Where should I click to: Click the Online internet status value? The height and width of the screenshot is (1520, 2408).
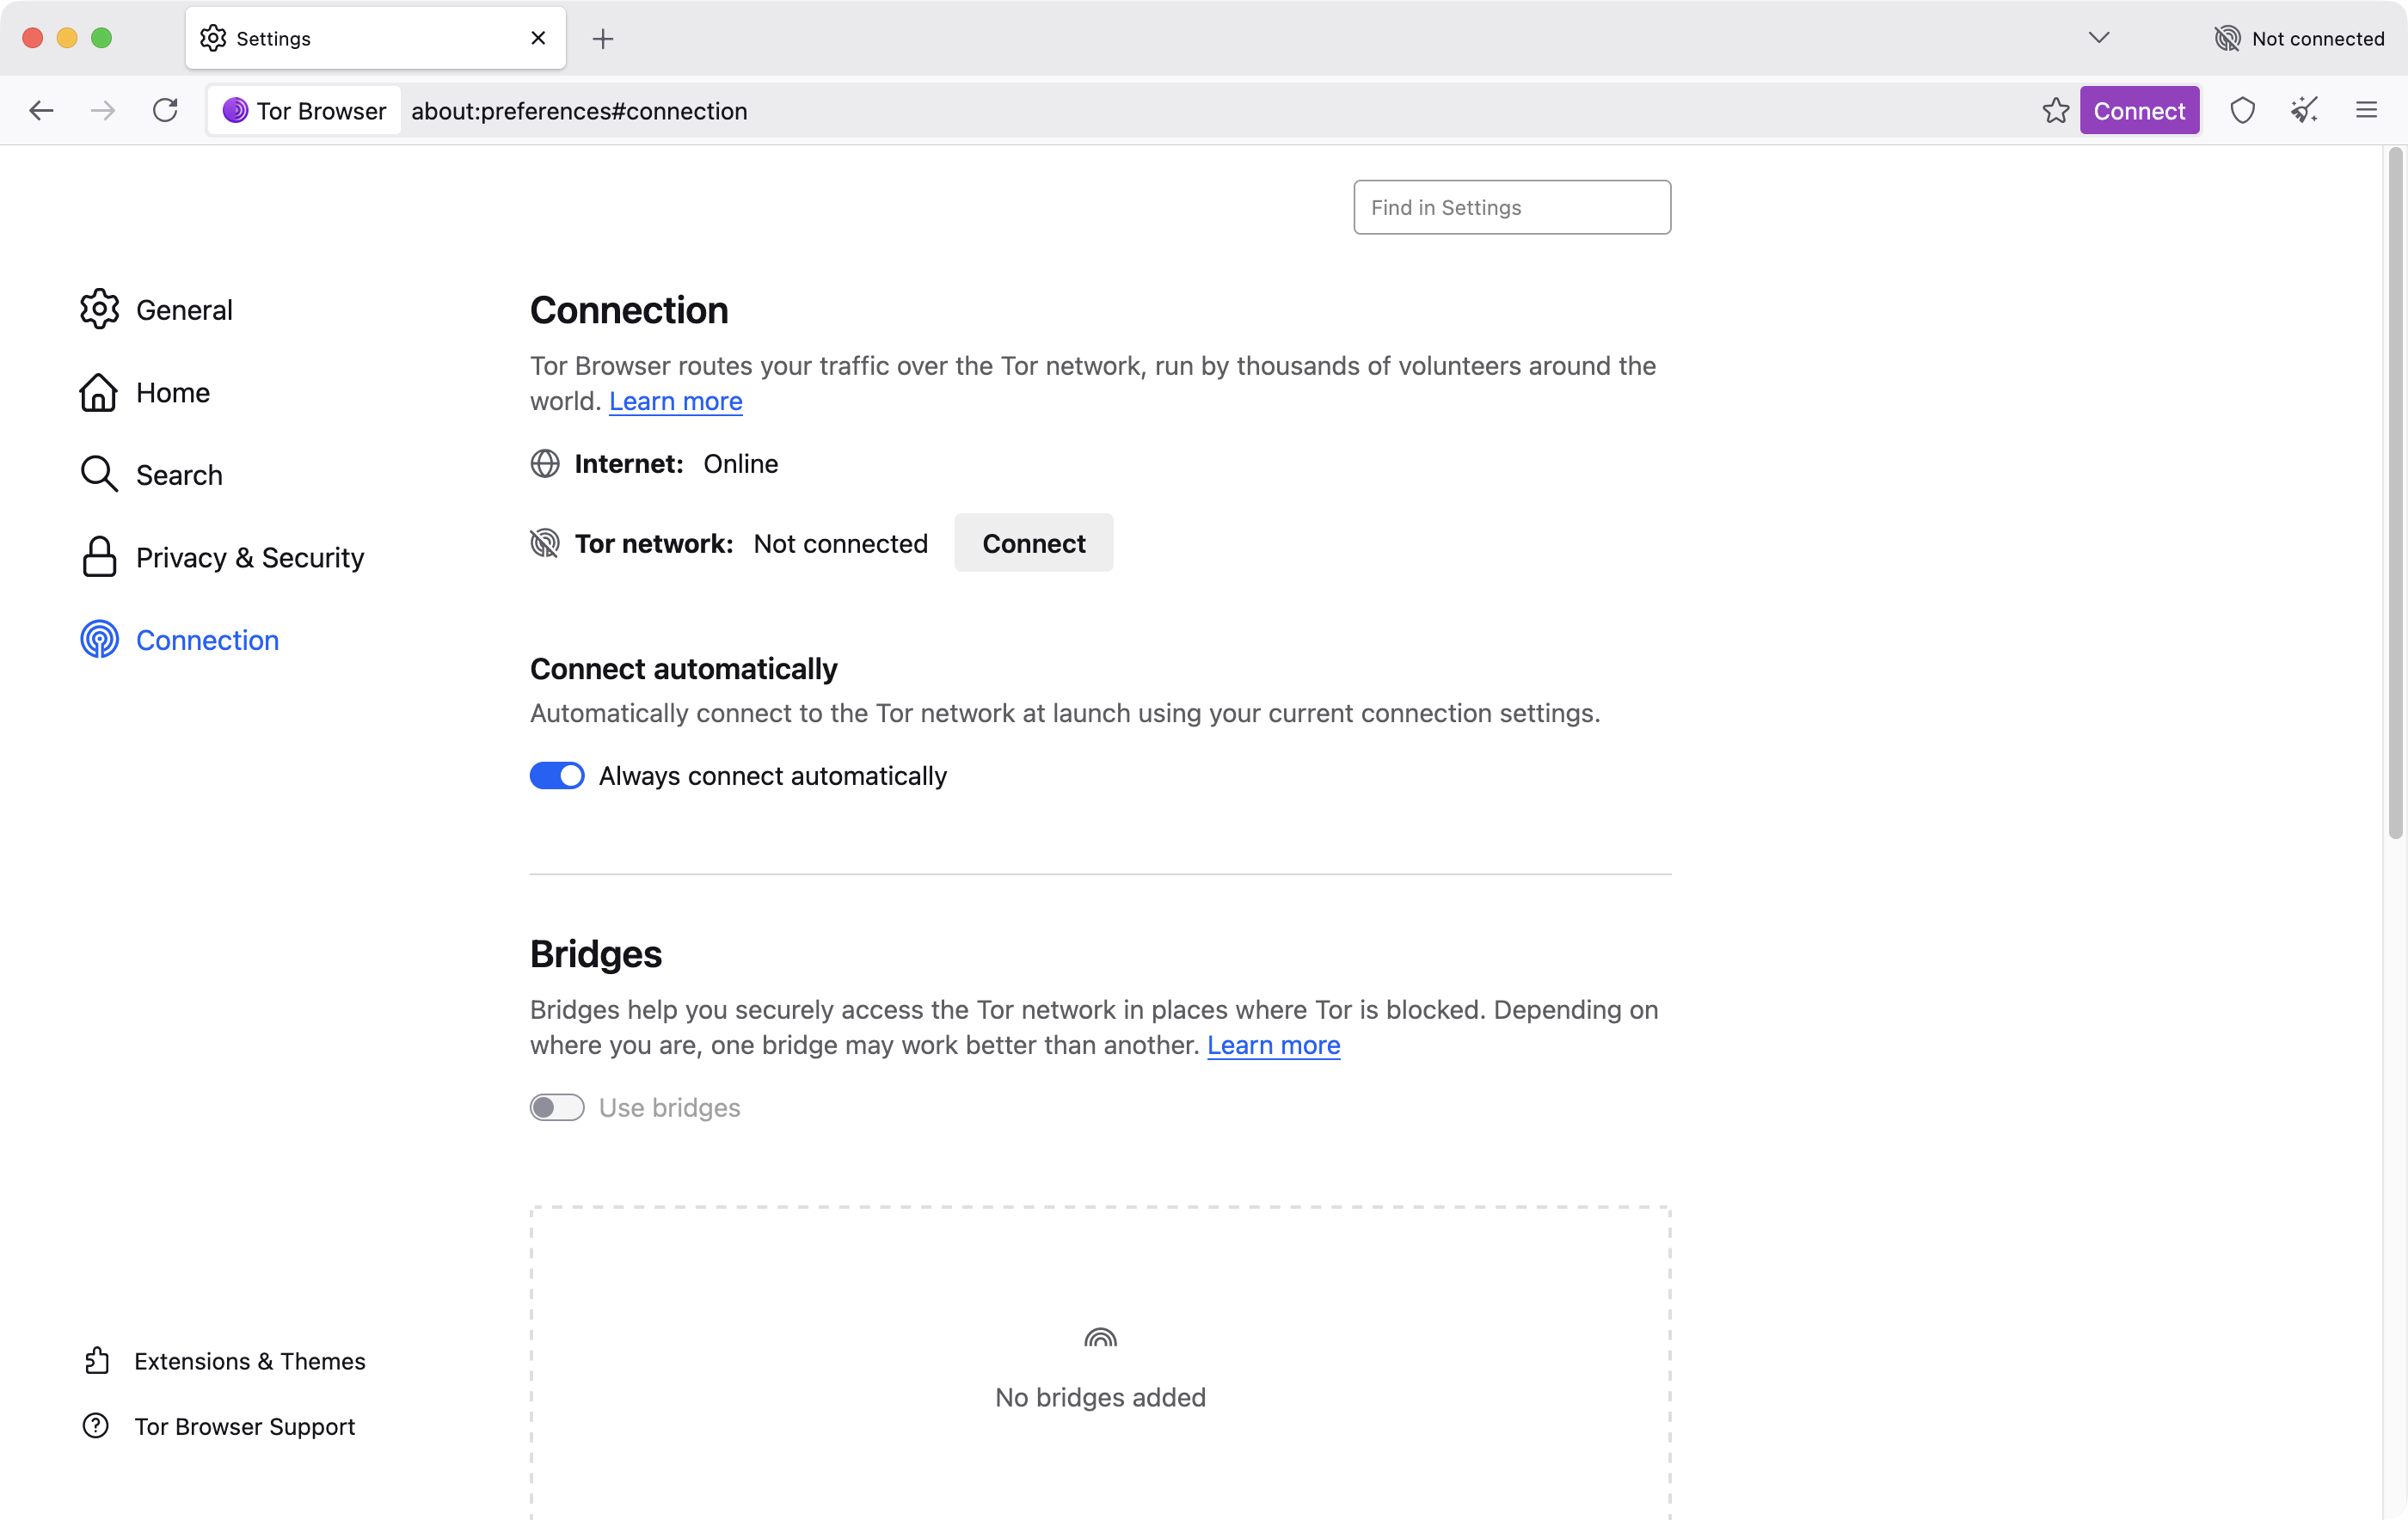pos(741,464)
